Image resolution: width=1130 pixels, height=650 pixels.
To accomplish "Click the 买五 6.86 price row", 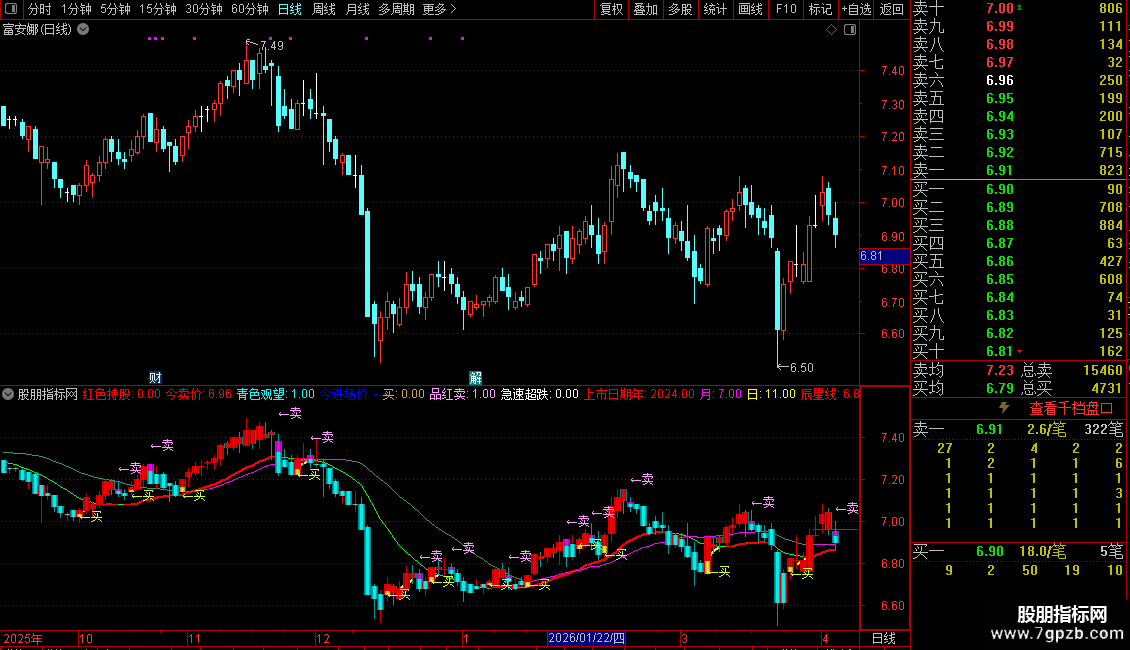I will [1020, 261].
